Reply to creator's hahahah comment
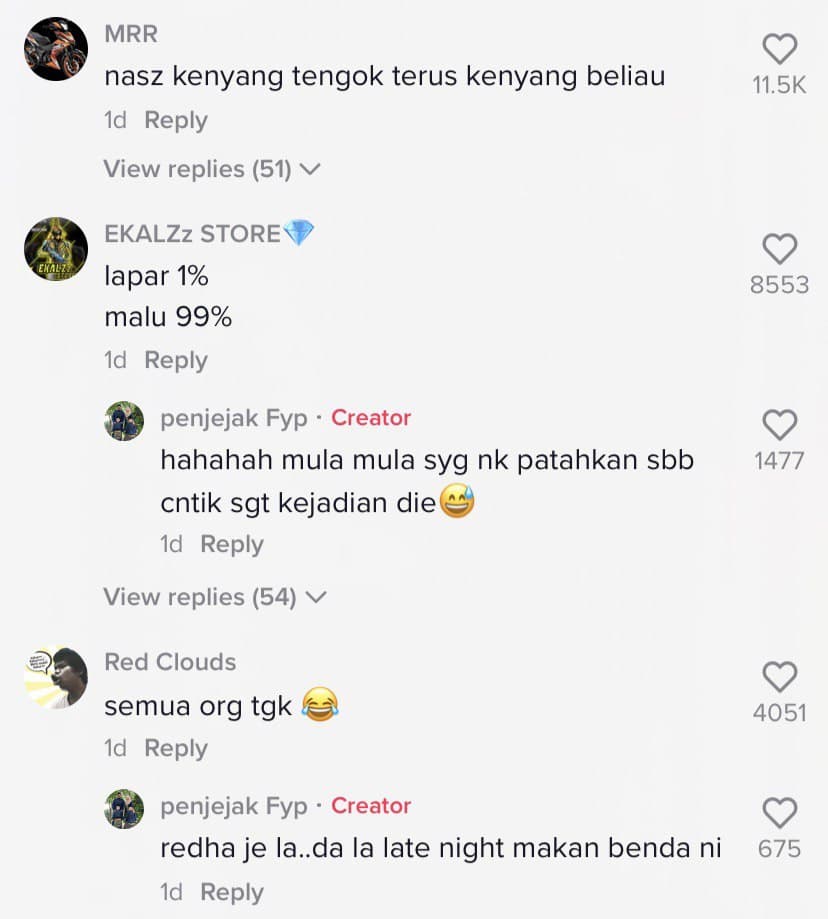Viewport: 828px width, 919px height. (232, 544)
